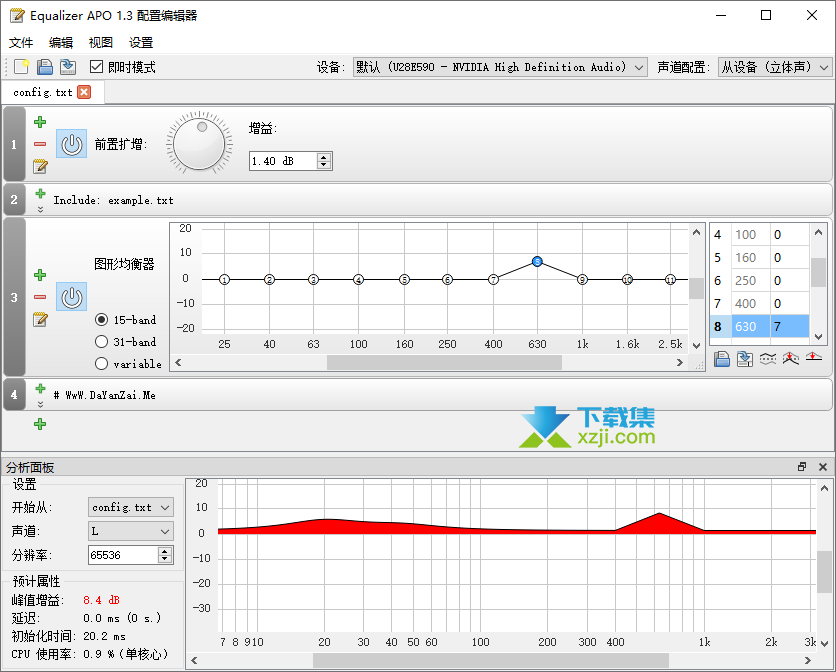This screenshot has width=836, height=672.
Task: Open the 设备 device dropdown
Action: [501, 67]
